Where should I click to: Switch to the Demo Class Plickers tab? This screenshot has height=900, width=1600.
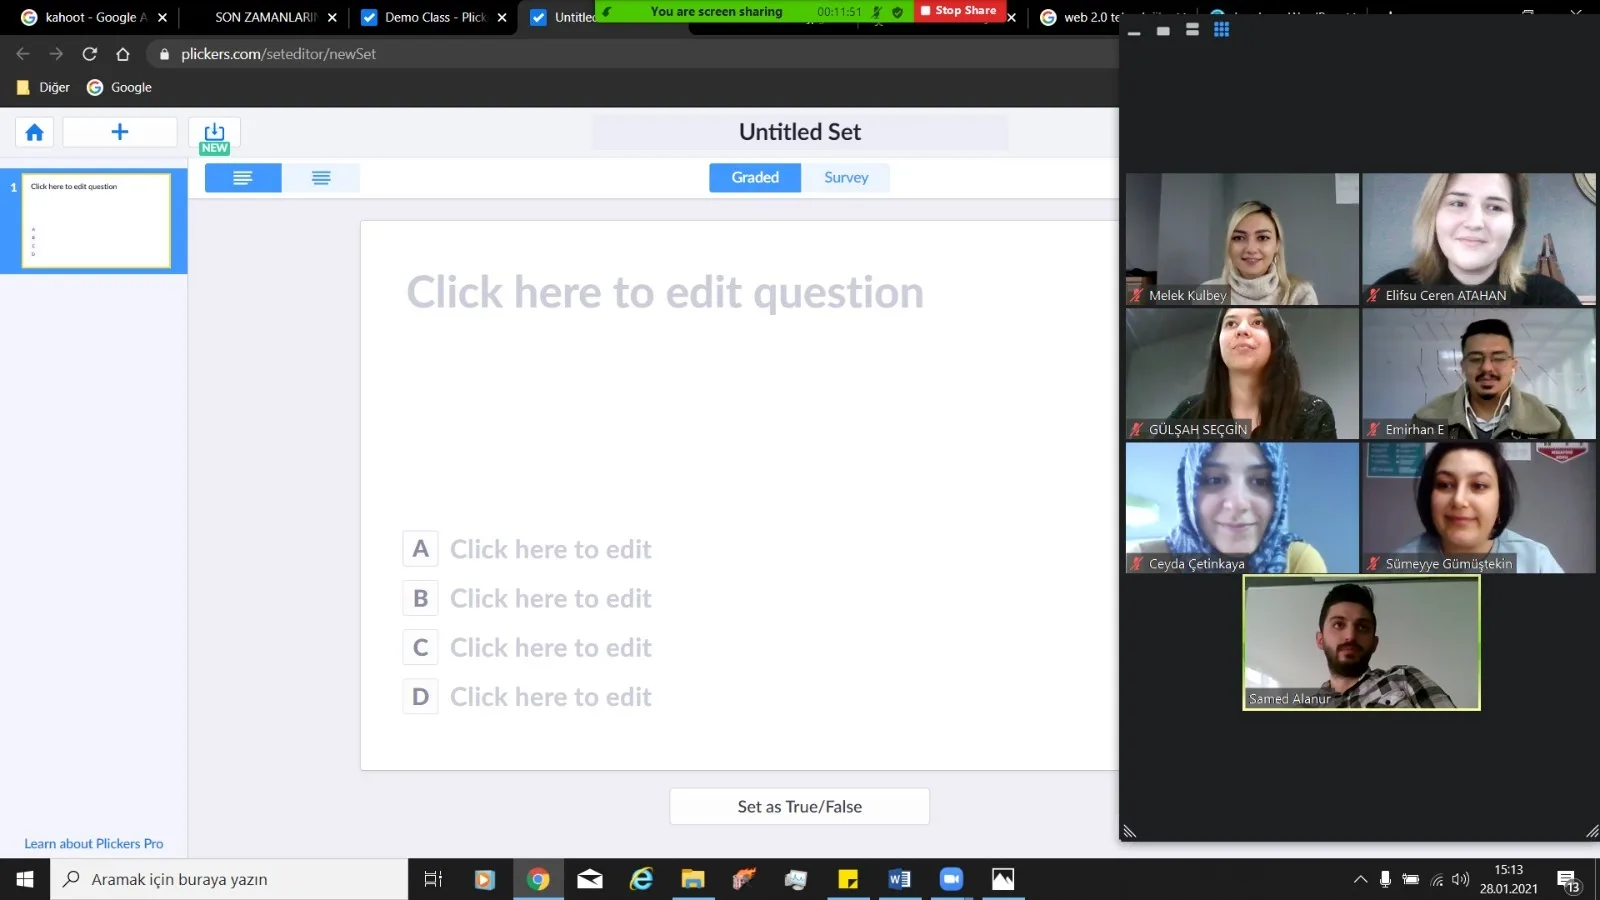434,17
